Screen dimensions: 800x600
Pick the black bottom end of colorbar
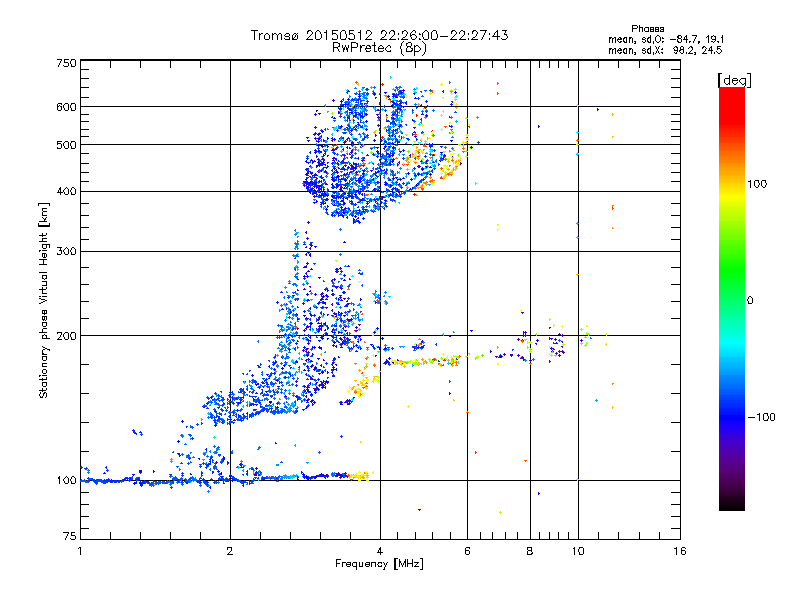coord(732,504)
